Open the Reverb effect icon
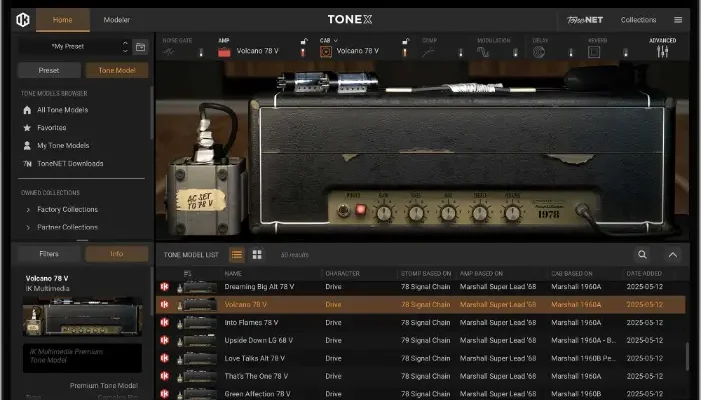Screen dimensions: 701x400 tap(595, 51)
